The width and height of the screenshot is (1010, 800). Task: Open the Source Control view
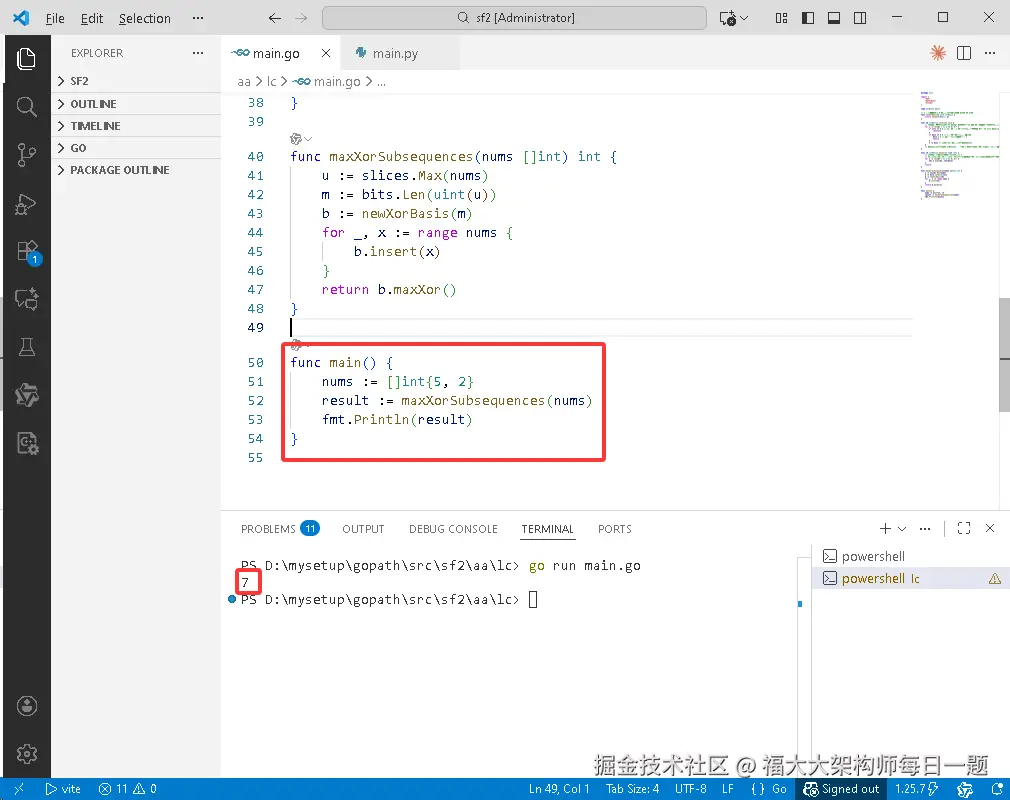(x=26, y=155)
